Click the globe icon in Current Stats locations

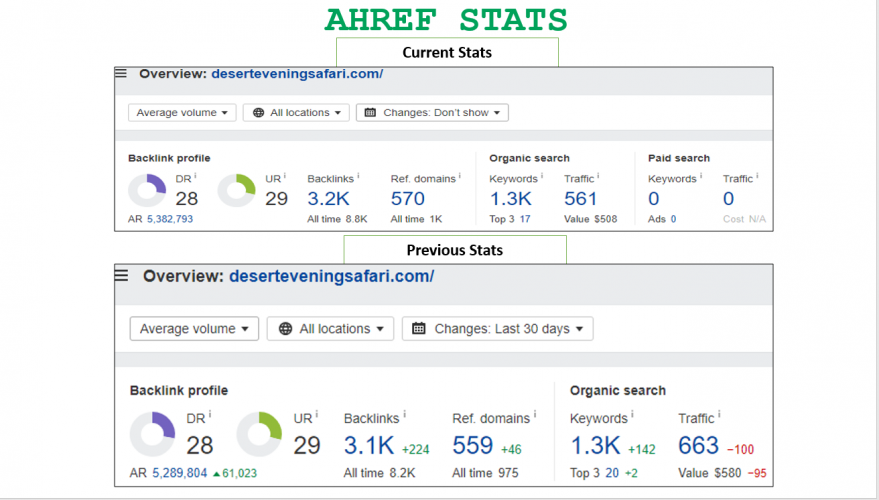pyautogui.click(x=258, y=113)
